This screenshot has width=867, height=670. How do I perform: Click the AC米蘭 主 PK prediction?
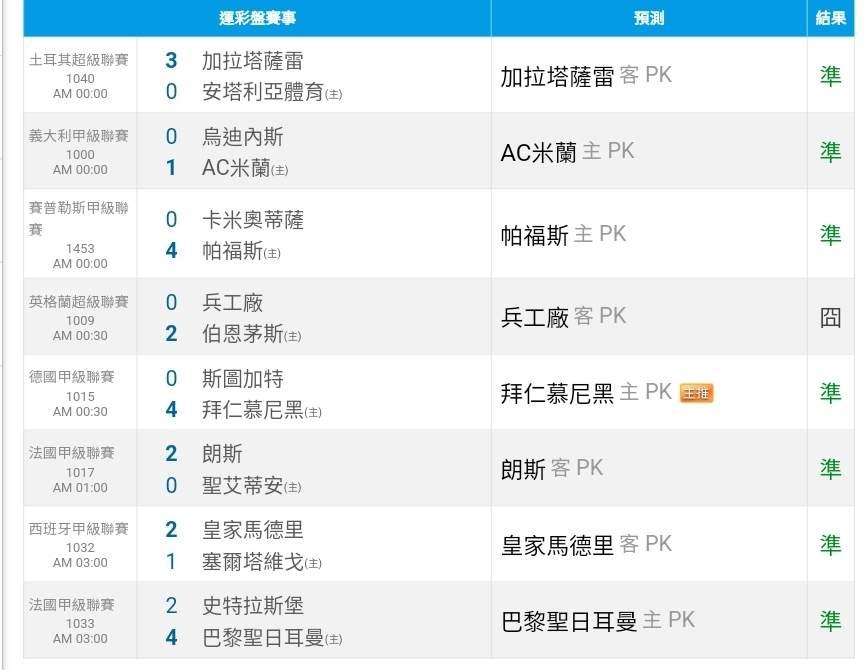point(567,152)
